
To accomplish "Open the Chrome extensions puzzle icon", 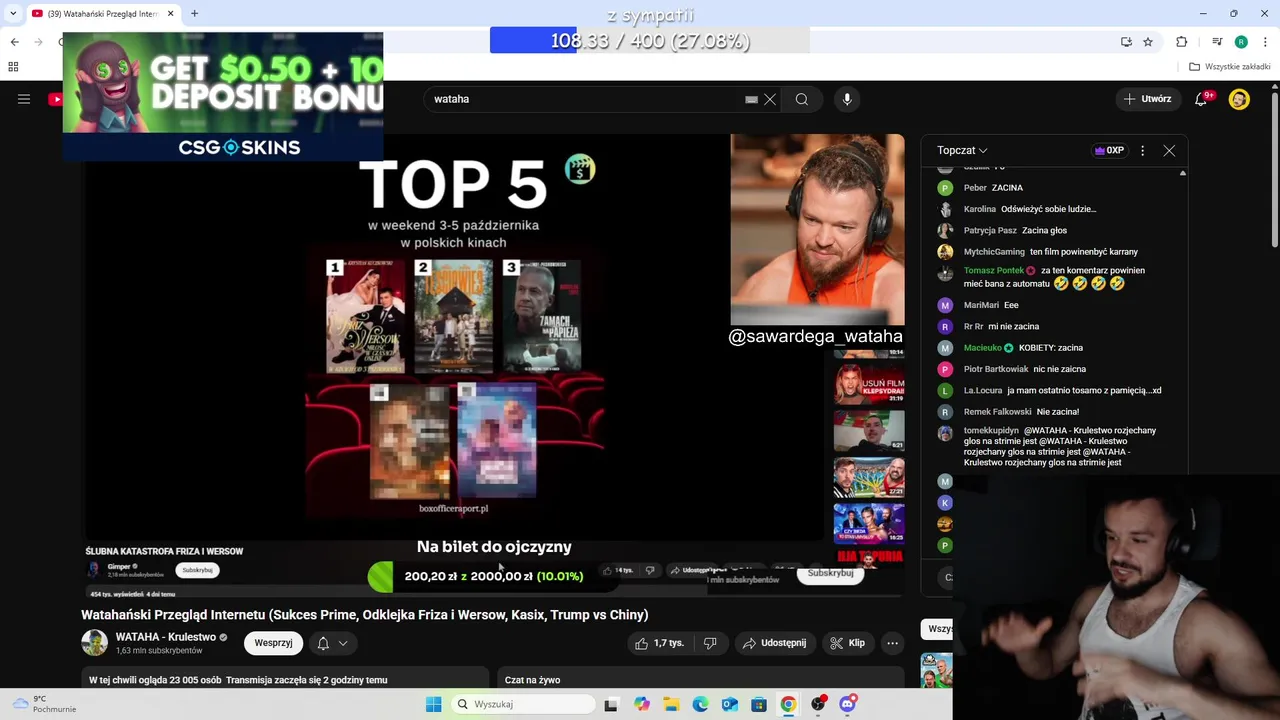I will pyautogui.click(x=1182, y=41).
